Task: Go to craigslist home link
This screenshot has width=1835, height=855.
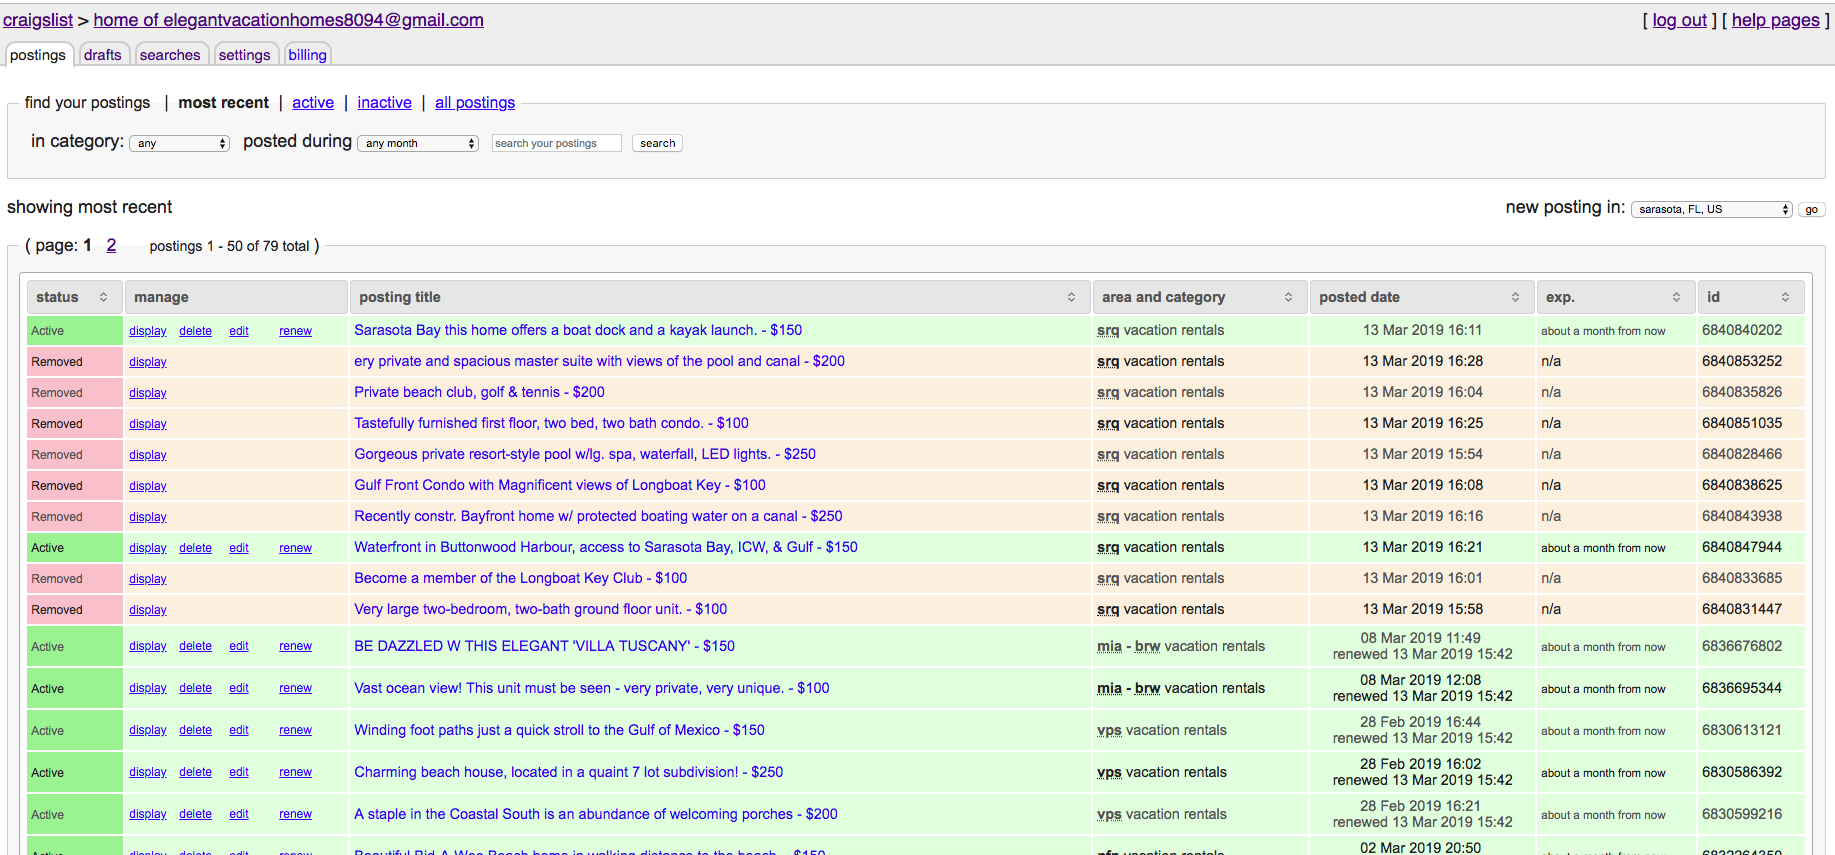Action: point(38,20)
